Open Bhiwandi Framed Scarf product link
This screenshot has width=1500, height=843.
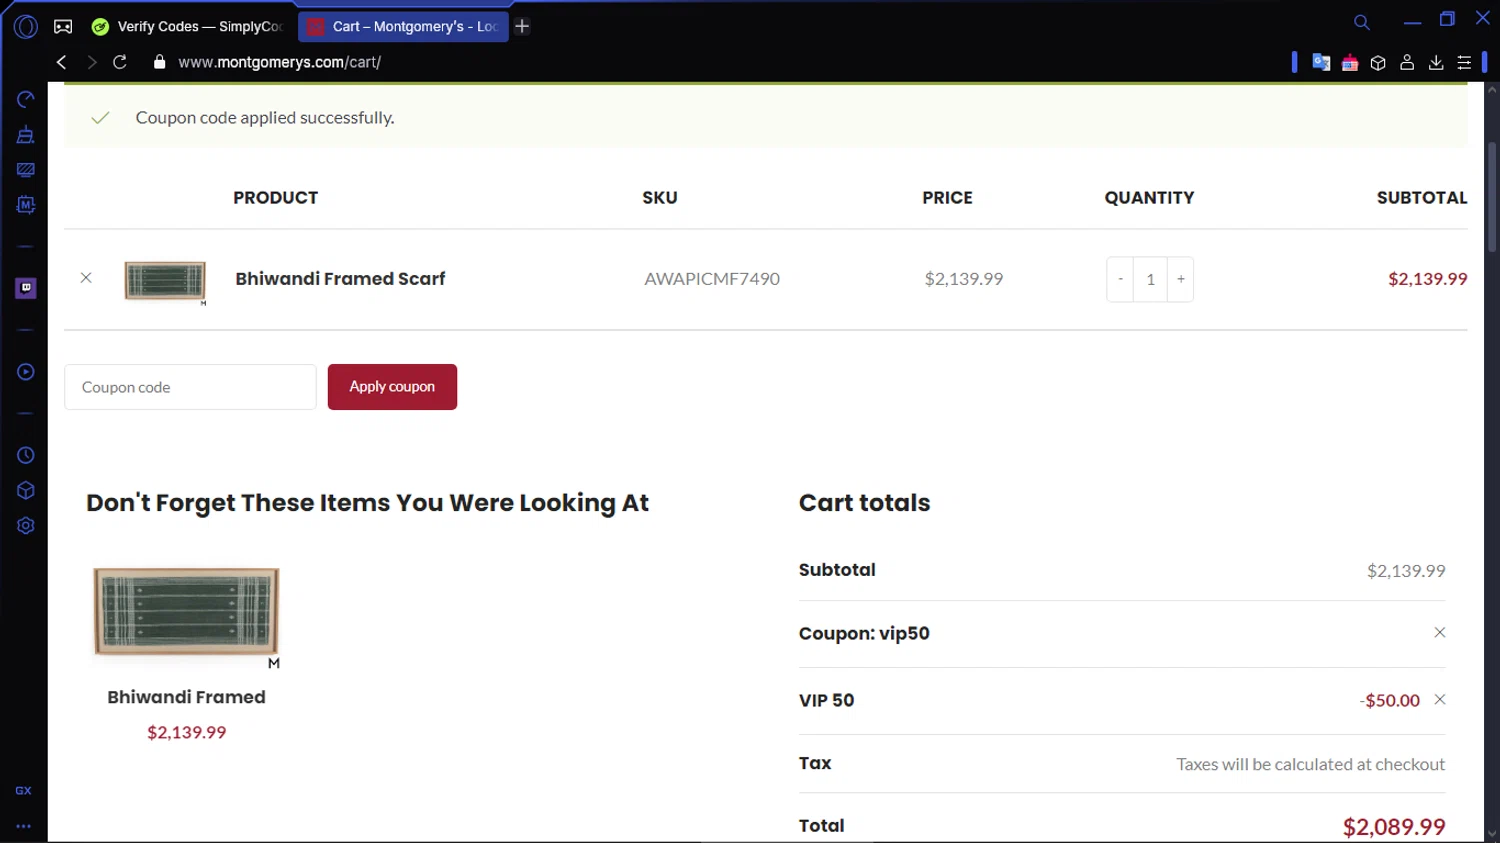click(340, 279)
